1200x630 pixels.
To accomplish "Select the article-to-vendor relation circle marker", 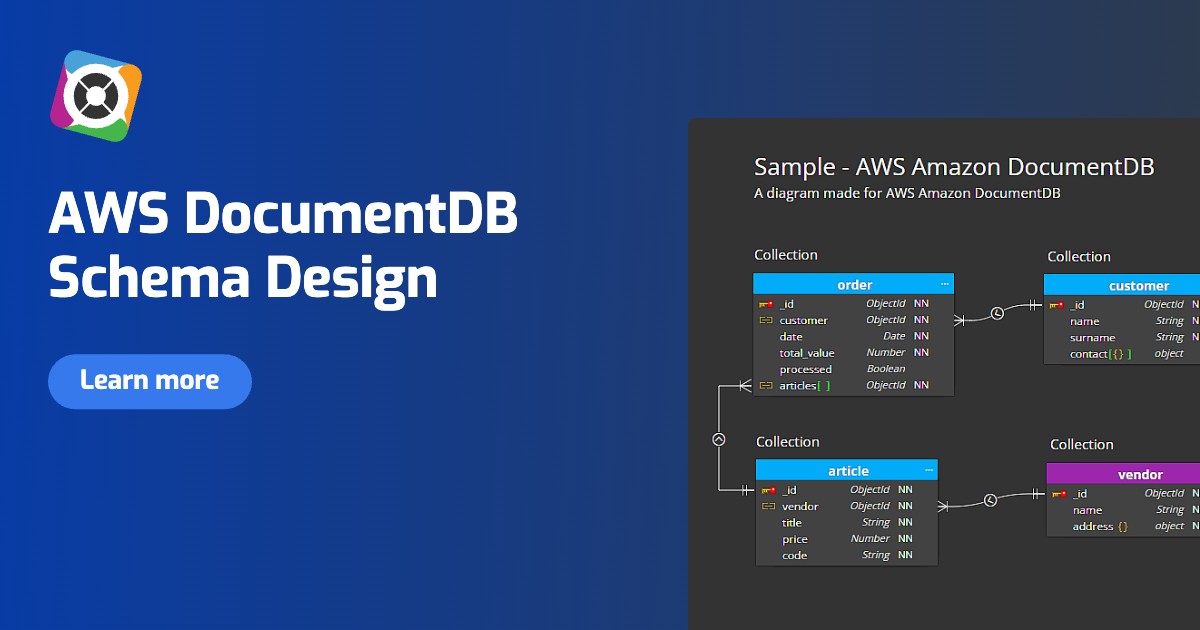I will click(990, 500).
